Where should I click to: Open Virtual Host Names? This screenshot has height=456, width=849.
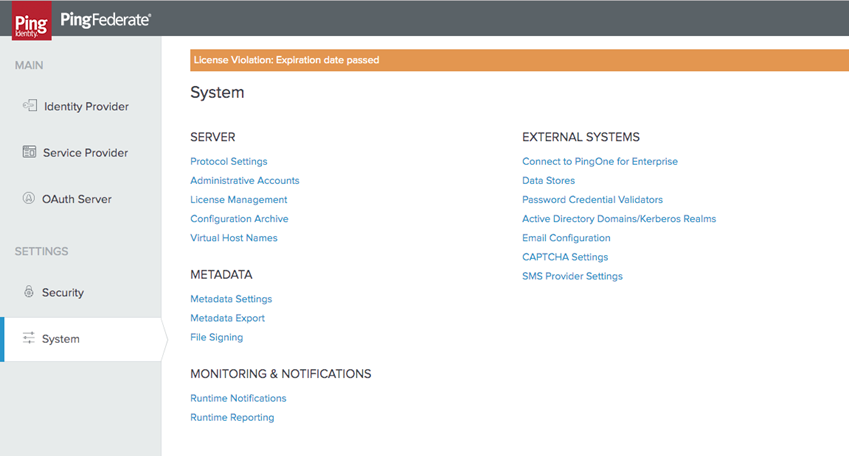pos(234,238)
